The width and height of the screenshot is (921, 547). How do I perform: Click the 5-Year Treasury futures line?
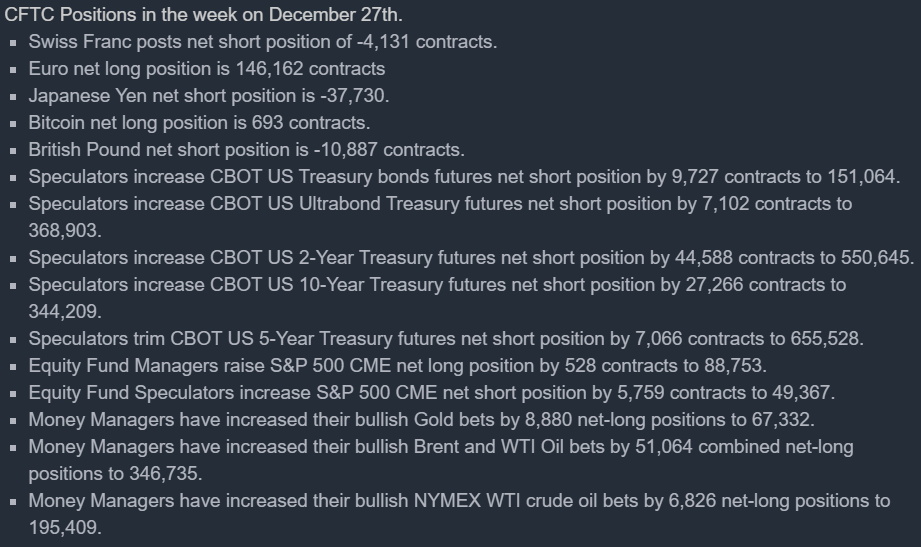[x=446, y=339]
